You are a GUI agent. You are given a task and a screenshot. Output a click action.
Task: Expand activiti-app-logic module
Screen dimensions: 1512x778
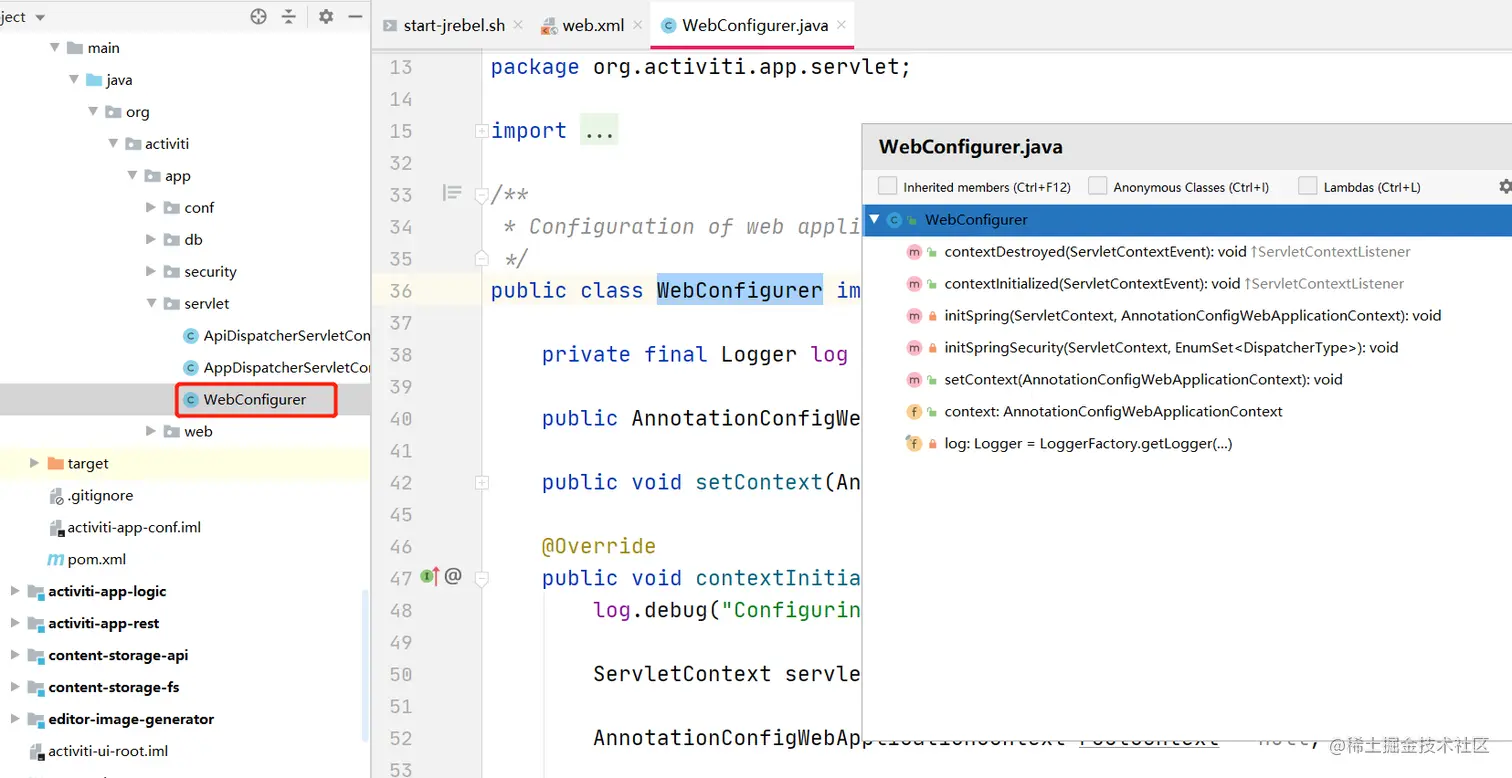point(15,592)
